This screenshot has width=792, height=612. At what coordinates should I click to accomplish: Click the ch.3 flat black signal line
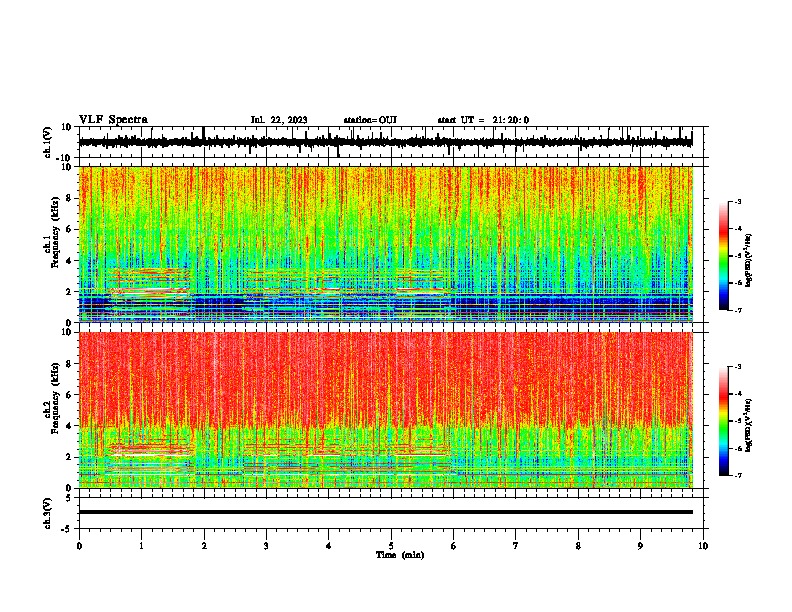[x=385, y=512]
